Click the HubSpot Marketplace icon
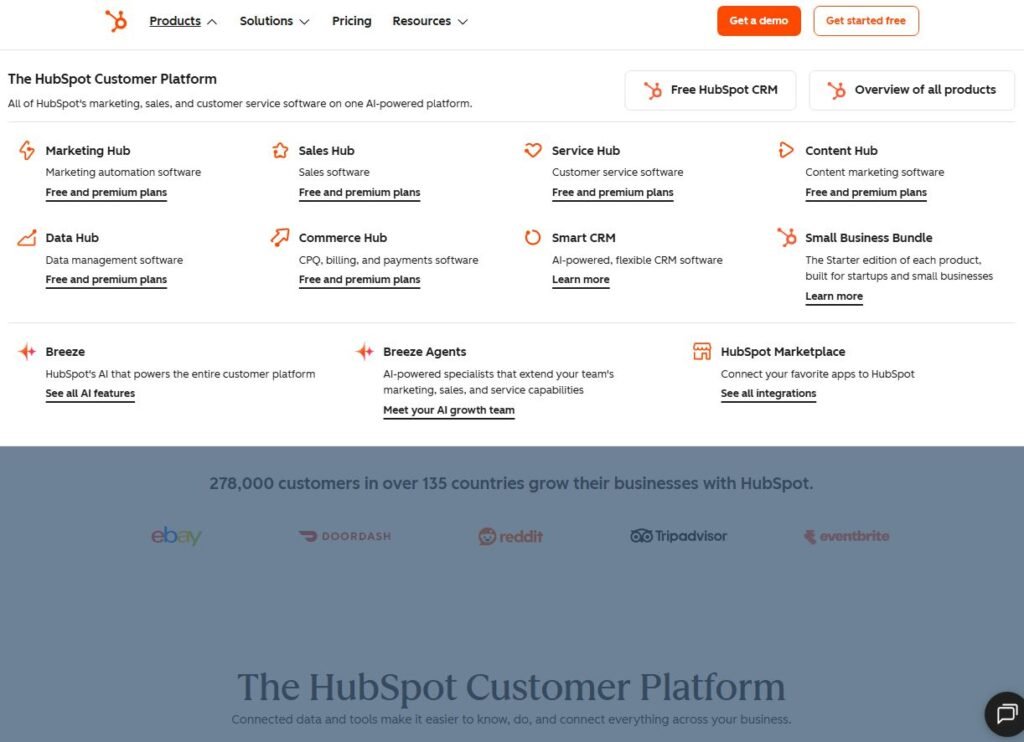Viewport: 1024px width, 742px height. coord(702,351)
